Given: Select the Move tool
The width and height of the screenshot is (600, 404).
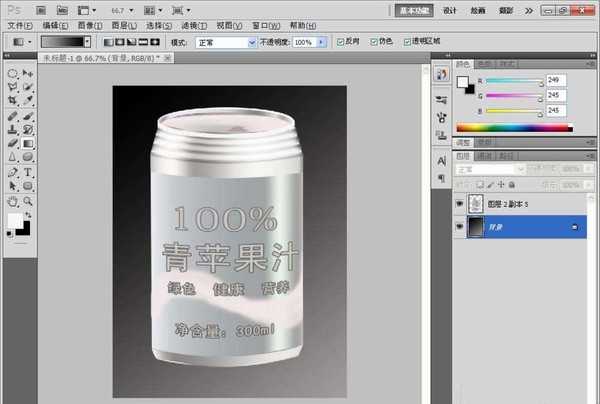Looking at the screenshot, I should click(27, 73).
